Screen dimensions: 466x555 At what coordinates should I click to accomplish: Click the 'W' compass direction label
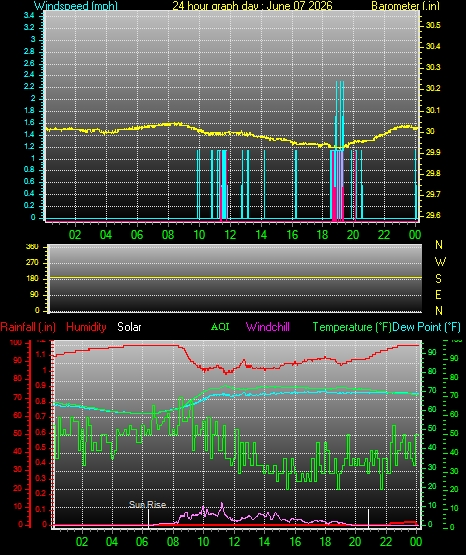tap(440, 262)
